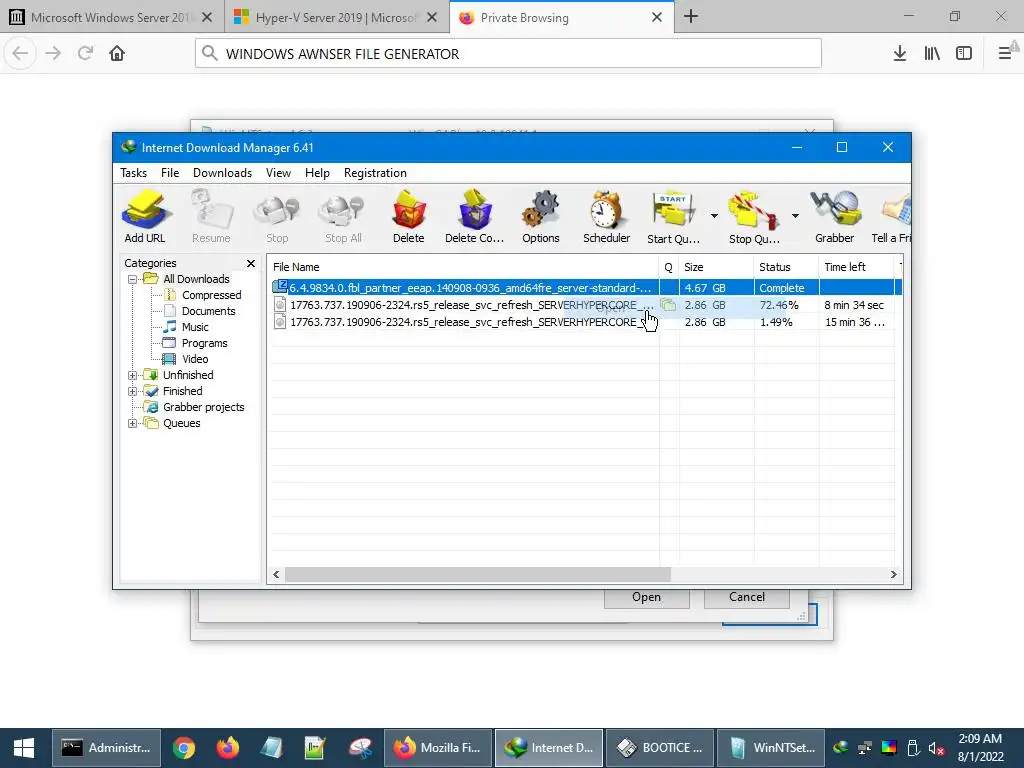Expand the Finished category
Screen dimensions: 1024x768
tap(133, 391)
